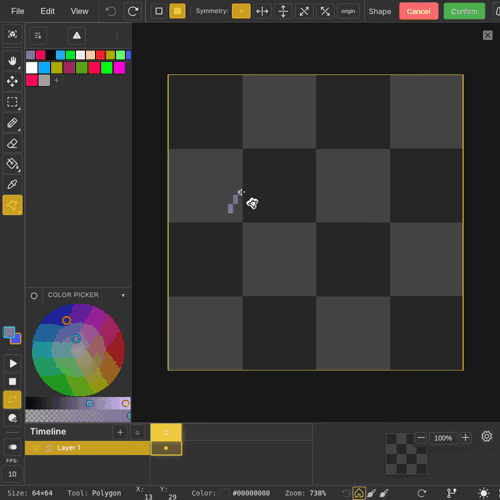Open the File menu
The width and height of the screenshot is (500, 500).
point(18,11)
